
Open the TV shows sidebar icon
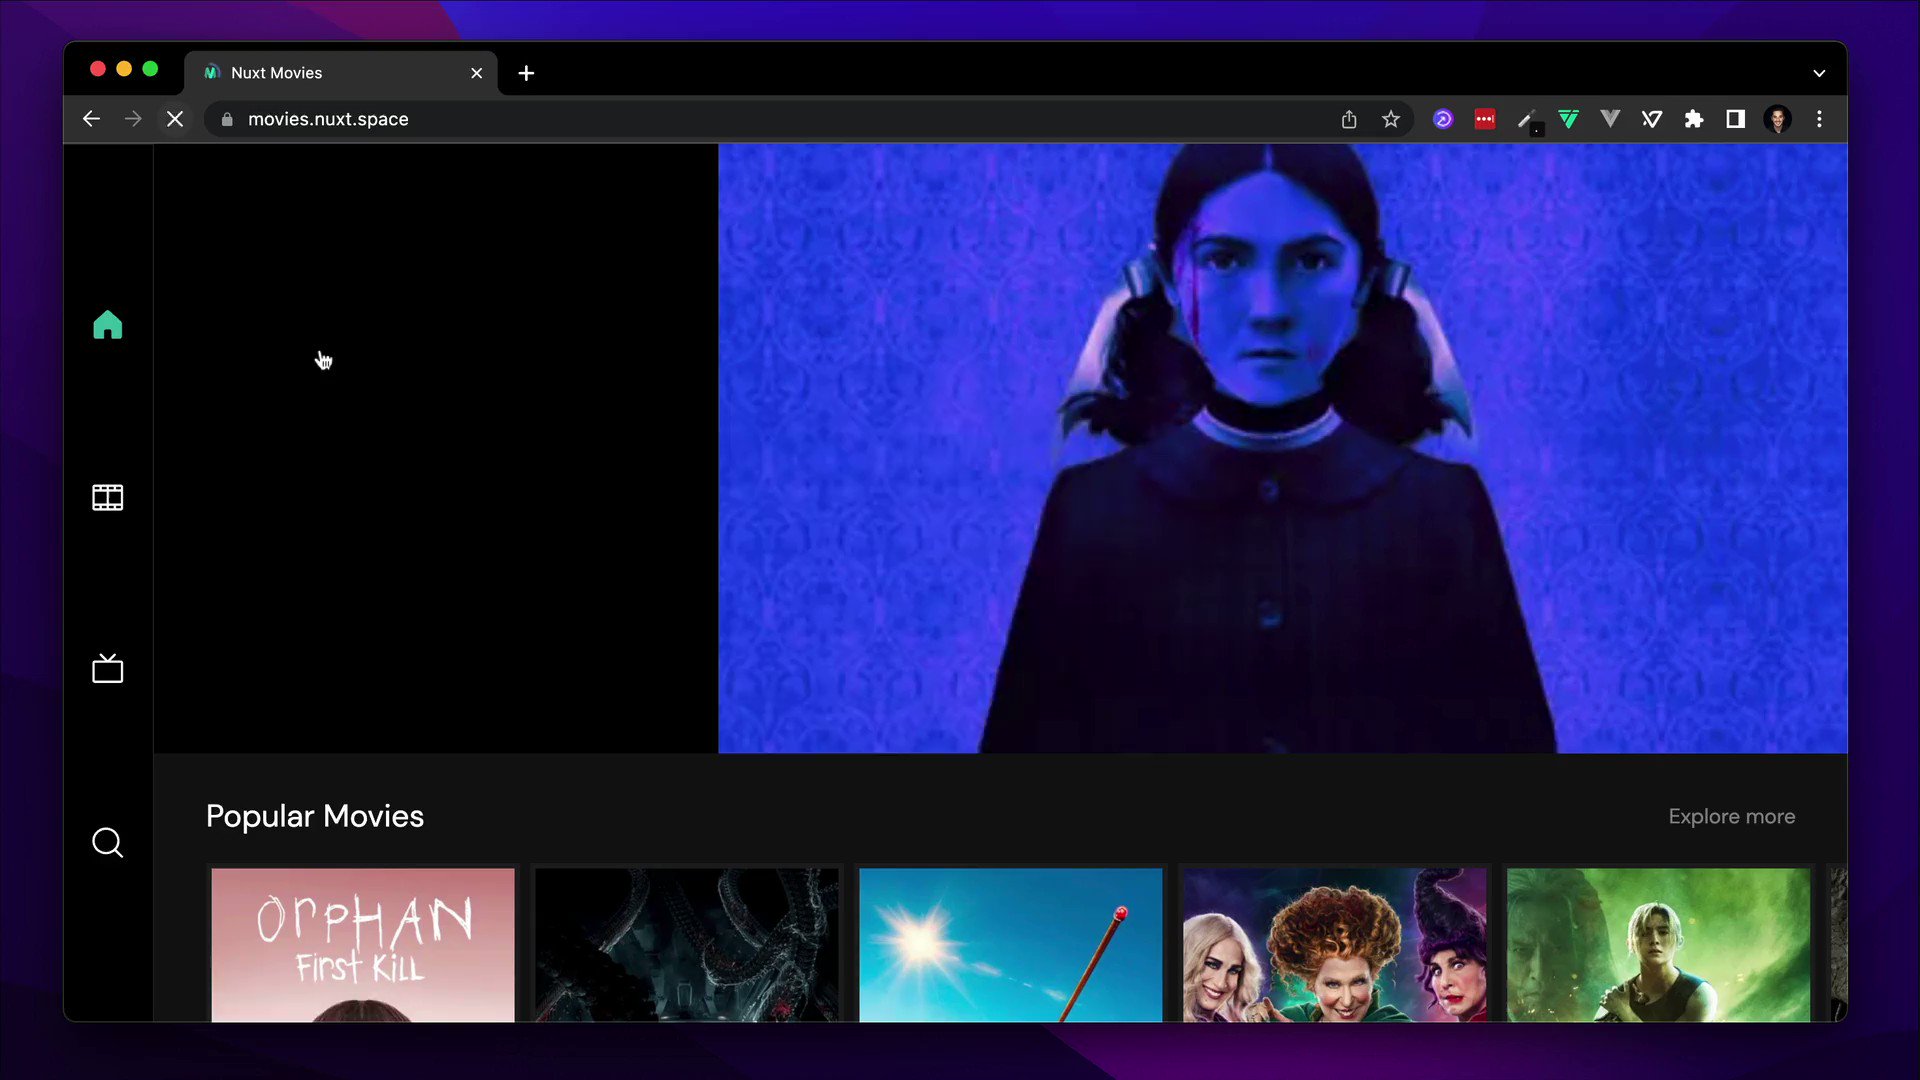pos(107,669)
